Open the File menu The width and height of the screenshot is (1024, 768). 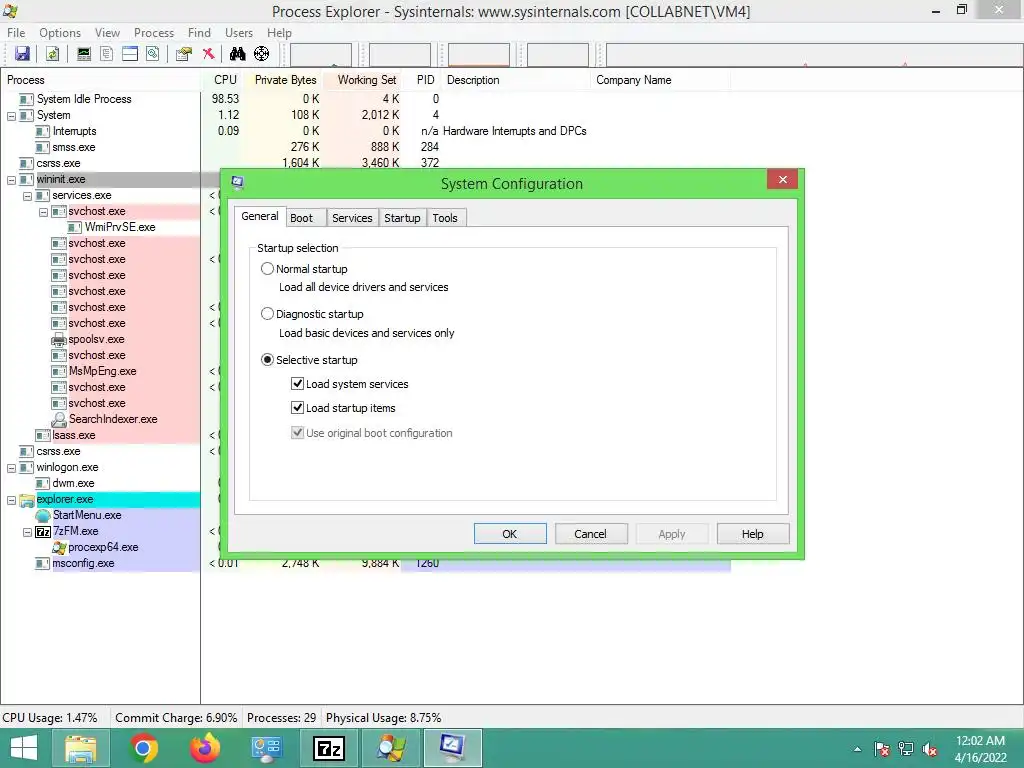[x=16, y=33]
